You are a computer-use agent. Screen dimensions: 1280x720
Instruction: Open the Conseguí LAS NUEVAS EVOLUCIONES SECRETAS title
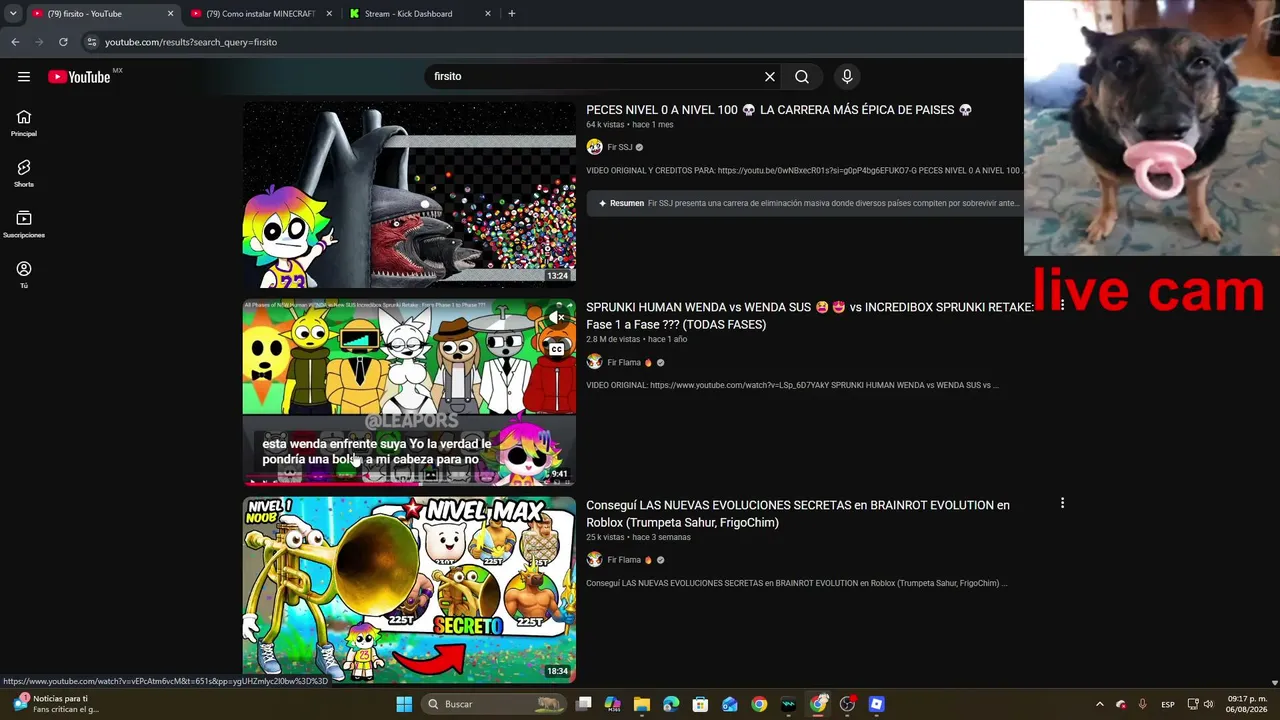[x=798, y=514]
